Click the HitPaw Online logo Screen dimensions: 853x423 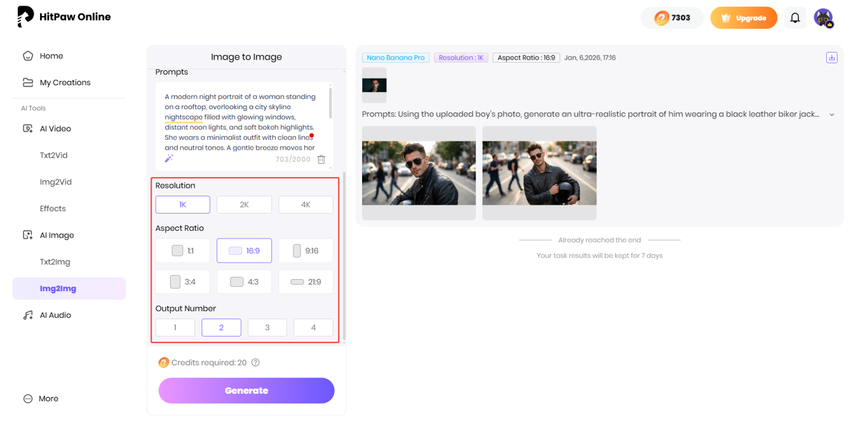[x=64, y=17]
